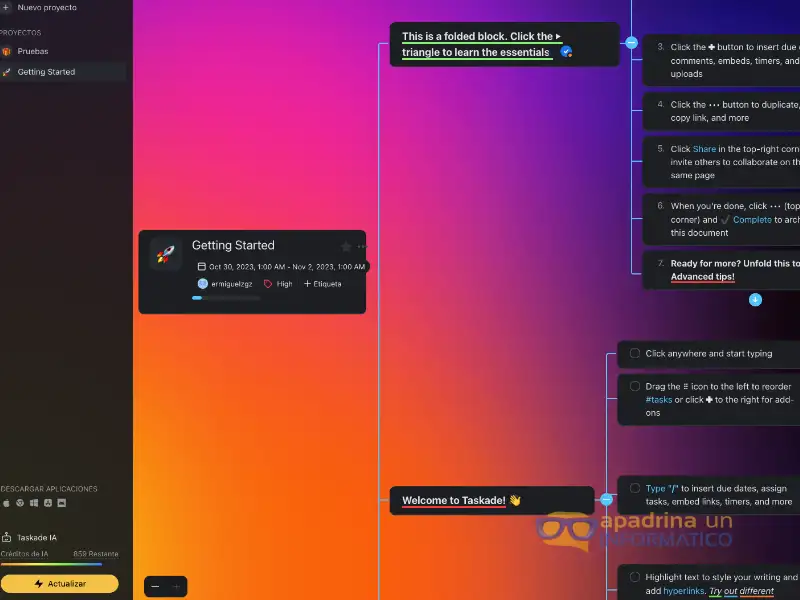Download the Apple macOS app
The height and width of the screenshot is (600, 800).
click(6, 503)
